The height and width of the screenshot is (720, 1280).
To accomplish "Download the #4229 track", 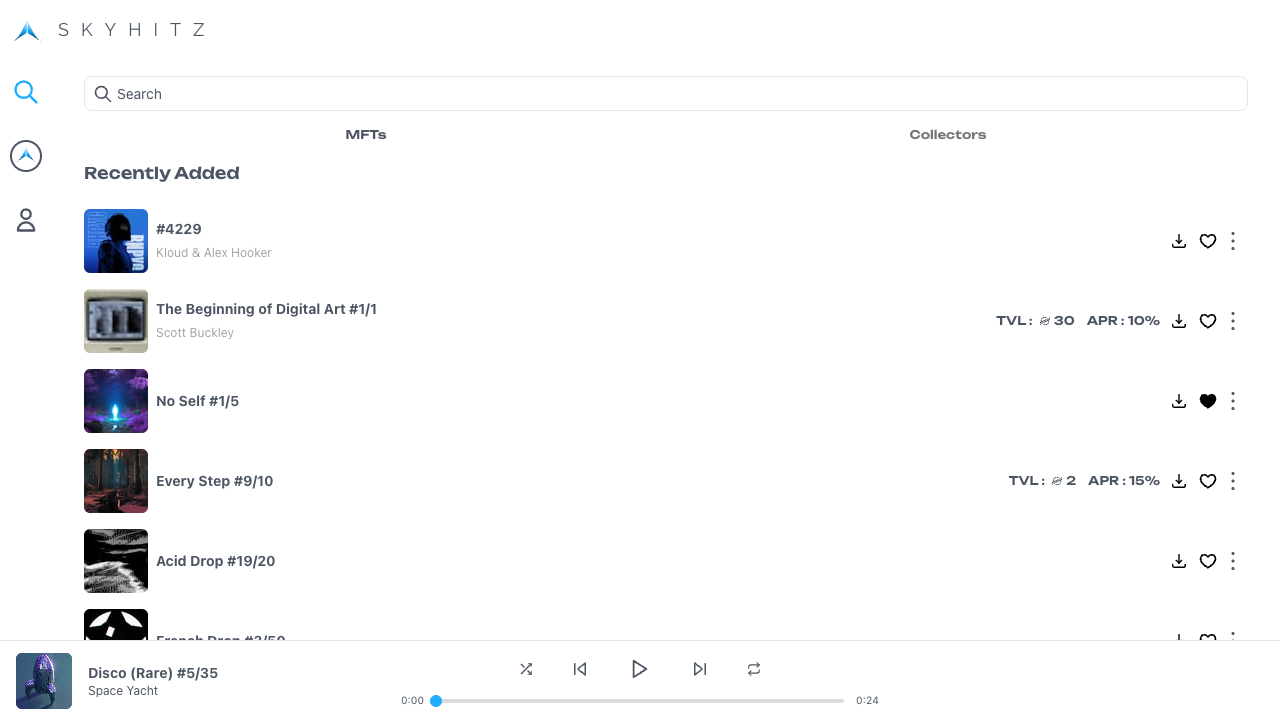I will tap(1179, 241).
